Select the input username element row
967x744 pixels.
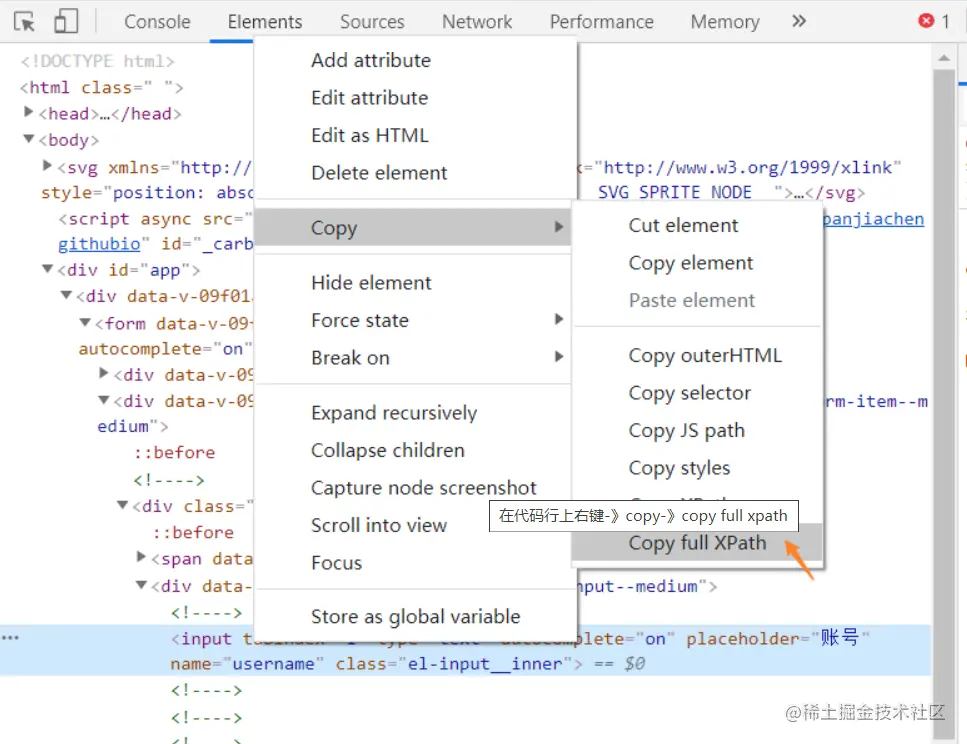(465, 651)
